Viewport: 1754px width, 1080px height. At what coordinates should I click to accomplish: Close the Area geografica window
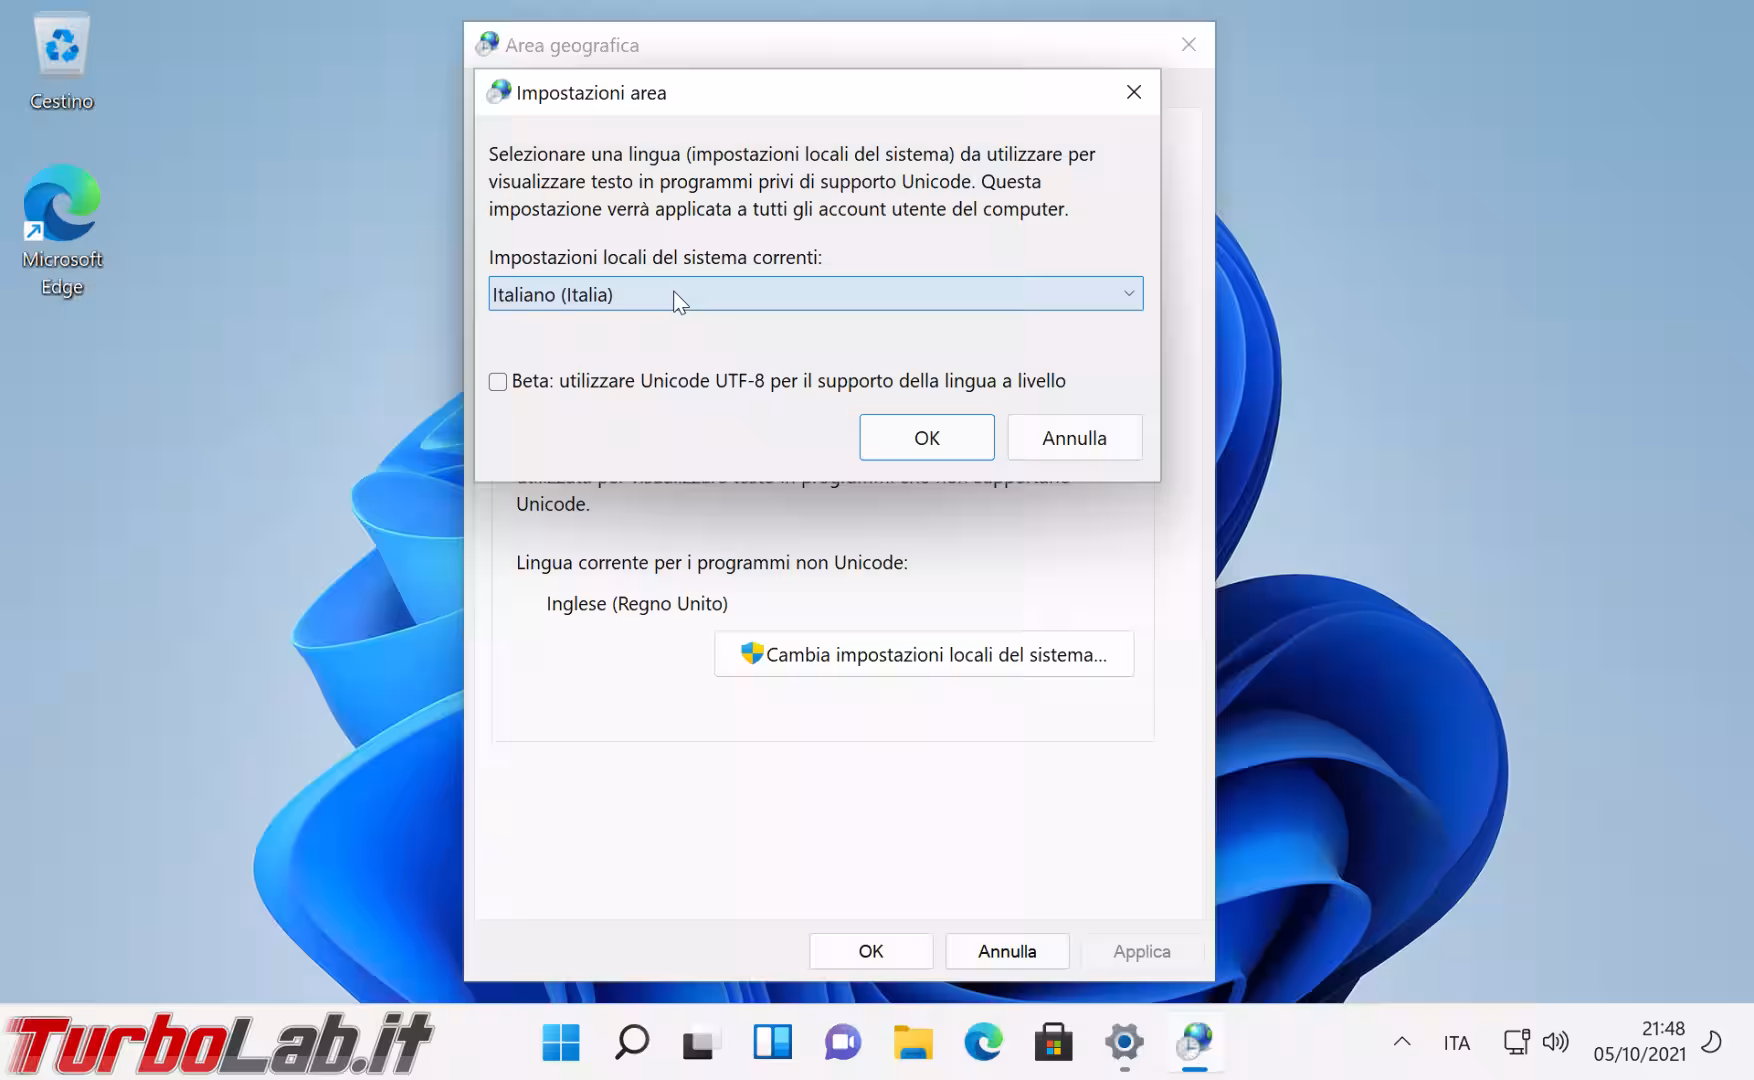(x=1188, y=45)
